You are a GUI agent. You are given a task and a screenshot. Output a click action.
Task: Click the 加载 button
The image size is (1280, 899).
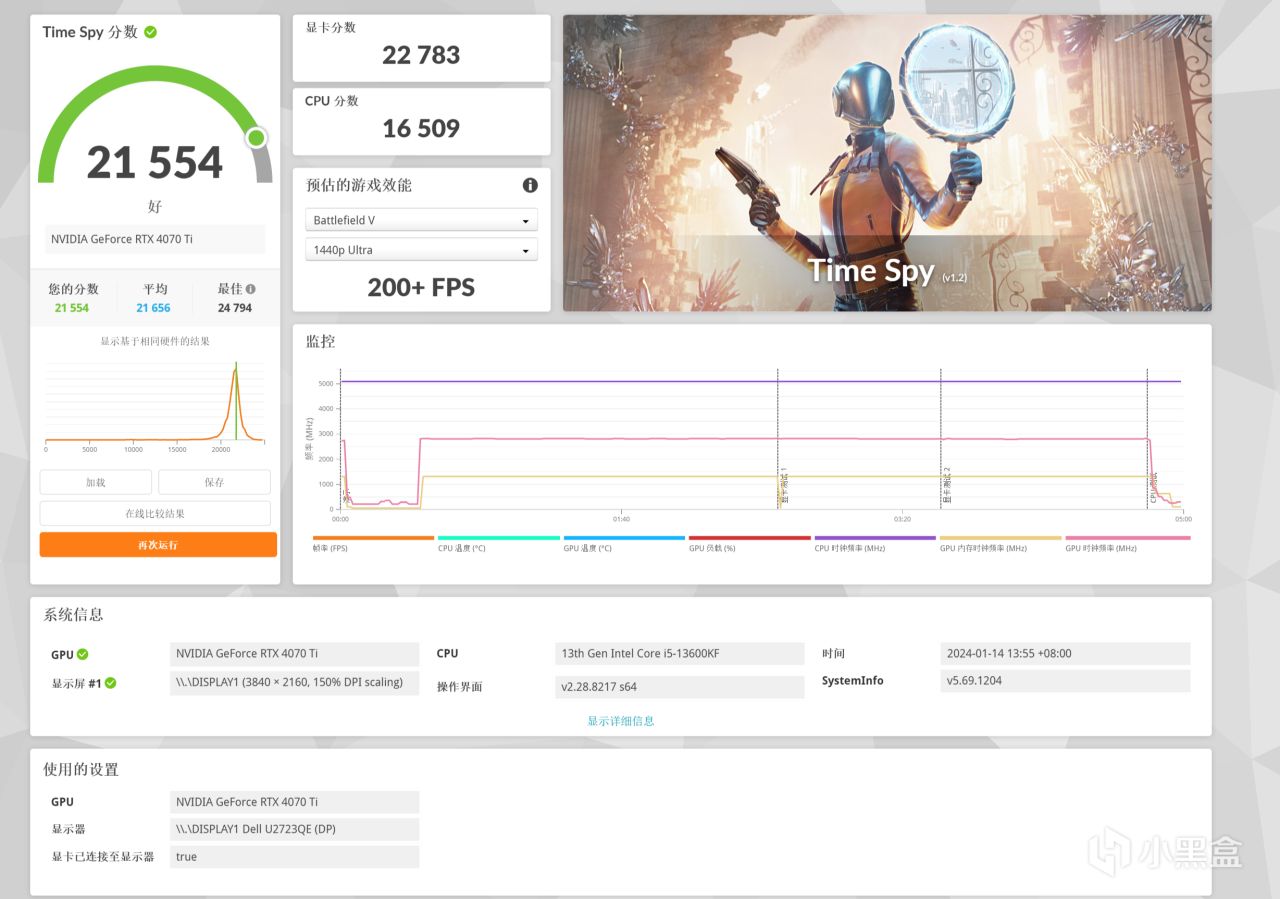pyautogui.click(x=96, y=482)
